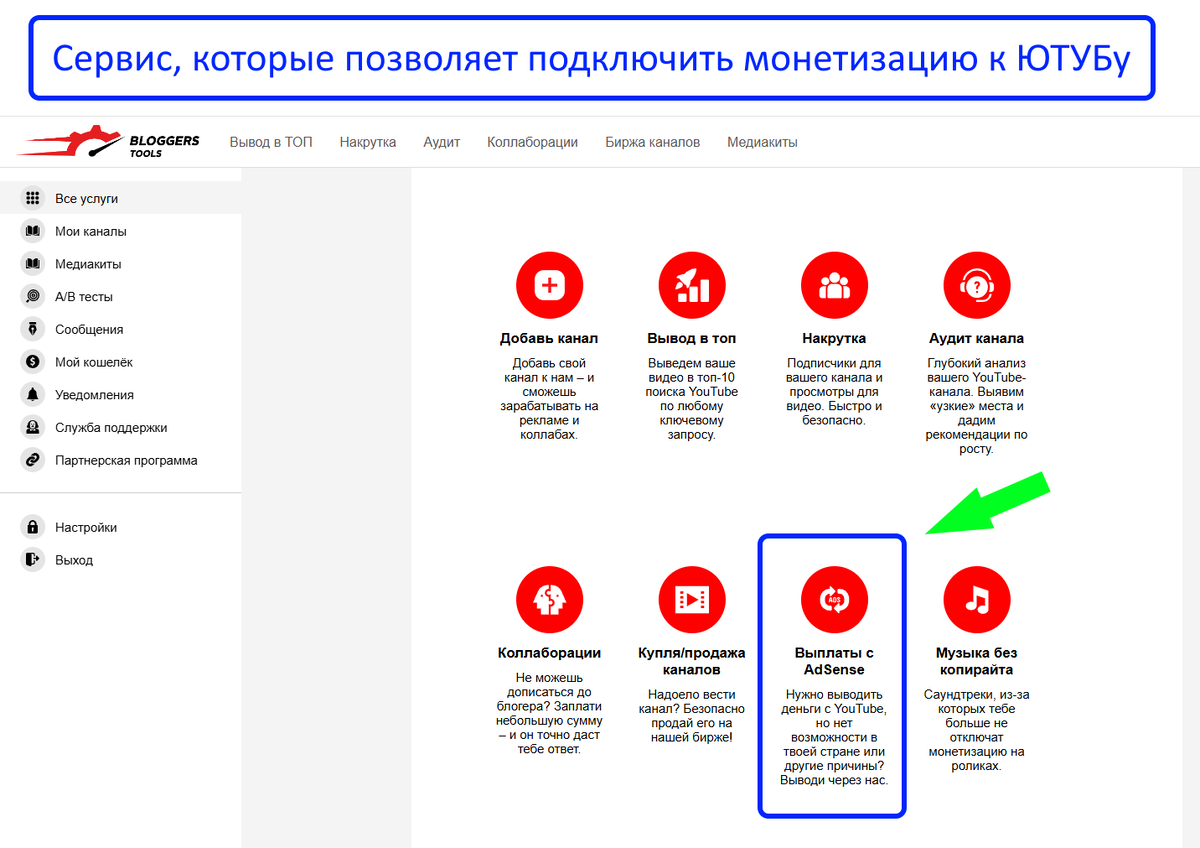
Task: Open Накрутка in the top navigation
Action: click(x=368, y=142)
